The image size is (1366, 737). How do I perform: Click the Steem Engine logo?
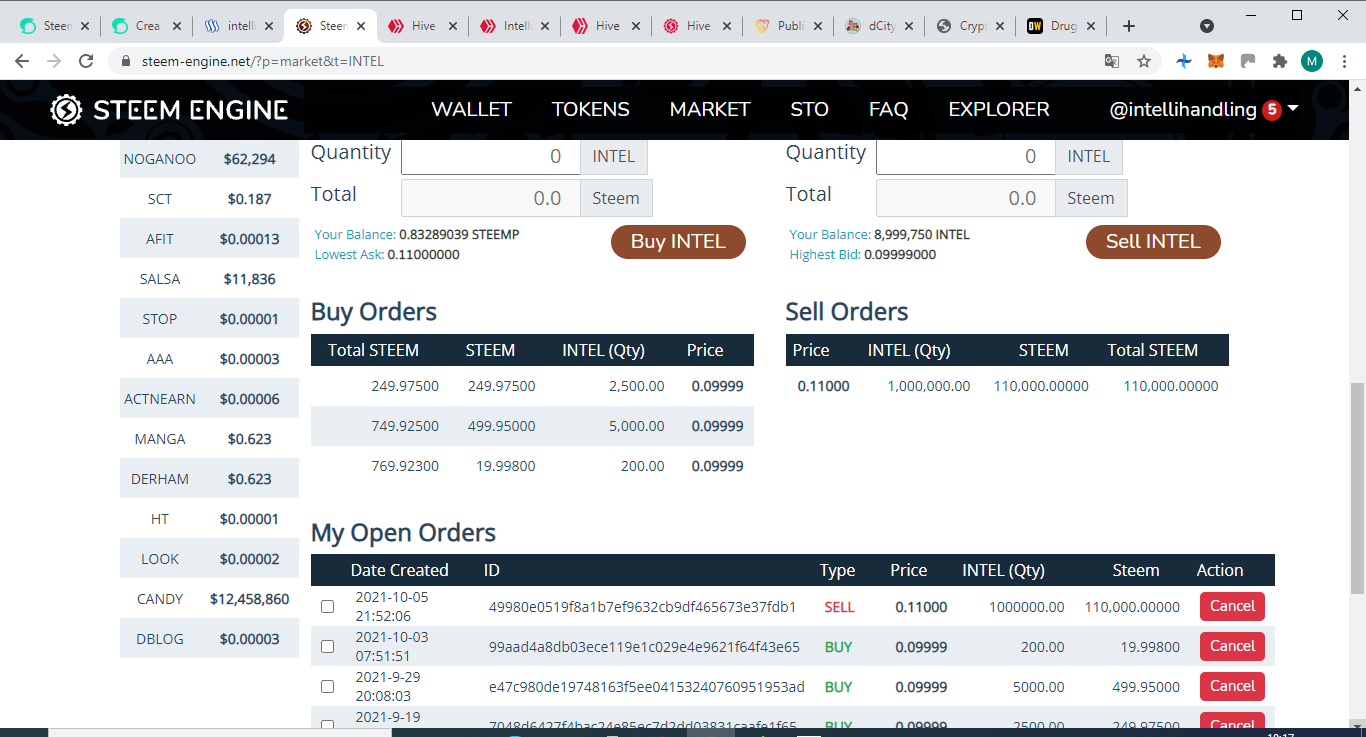(169, 110)
